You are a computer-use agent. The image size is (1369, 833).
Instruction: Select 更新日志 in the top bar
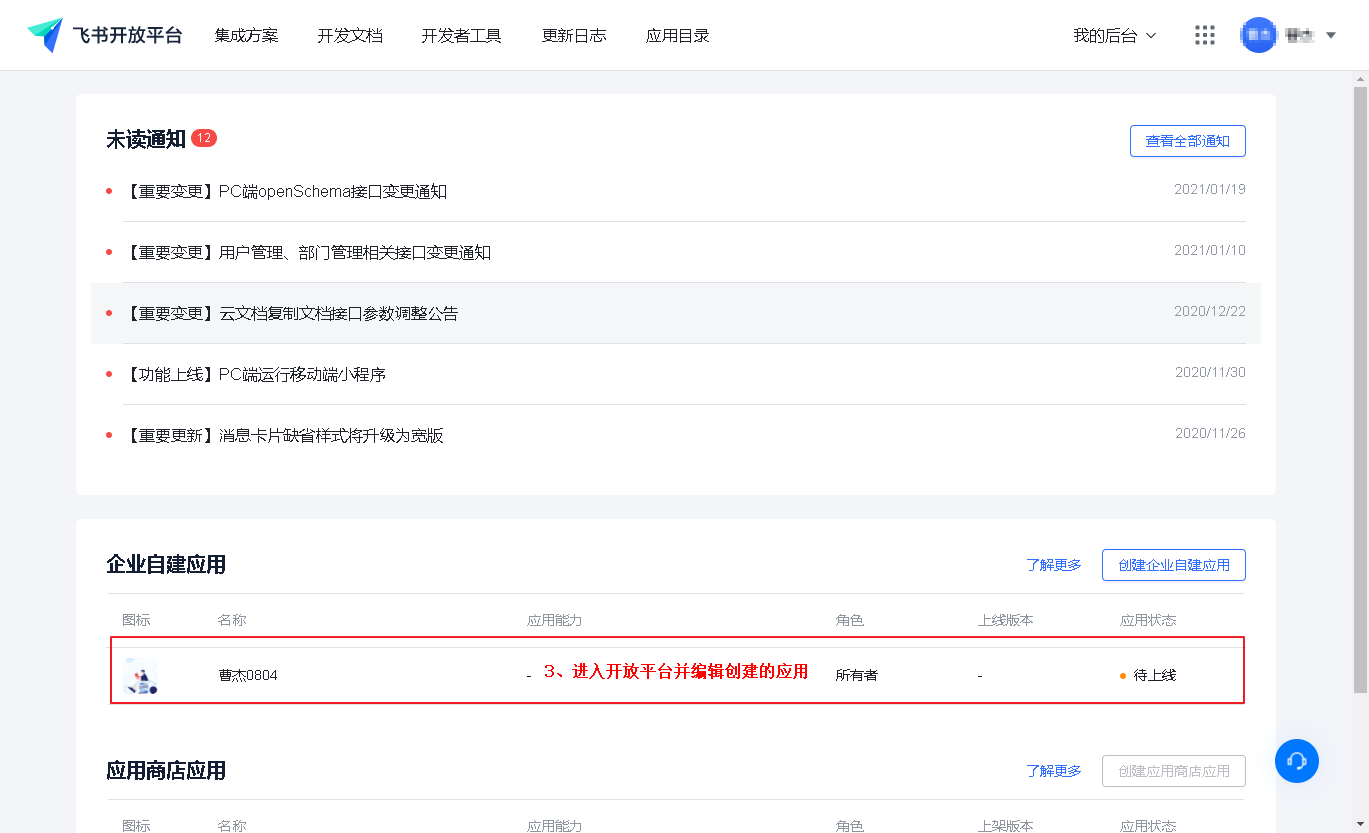574,35
